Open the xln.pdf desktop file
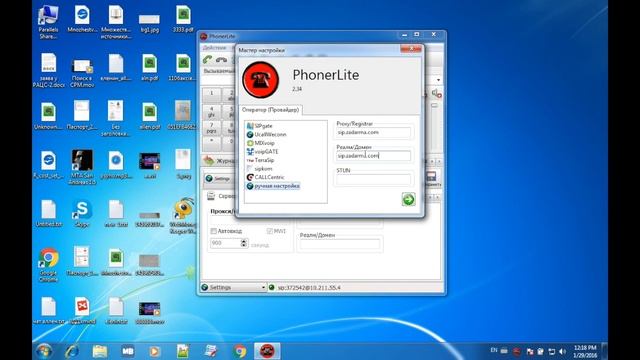This screenshot has width=640, height=360. tap(149, 68)
